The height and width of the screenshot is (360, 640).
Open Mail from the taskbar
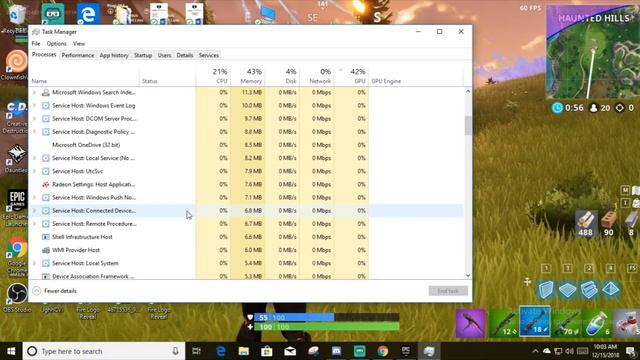point(290,351)
